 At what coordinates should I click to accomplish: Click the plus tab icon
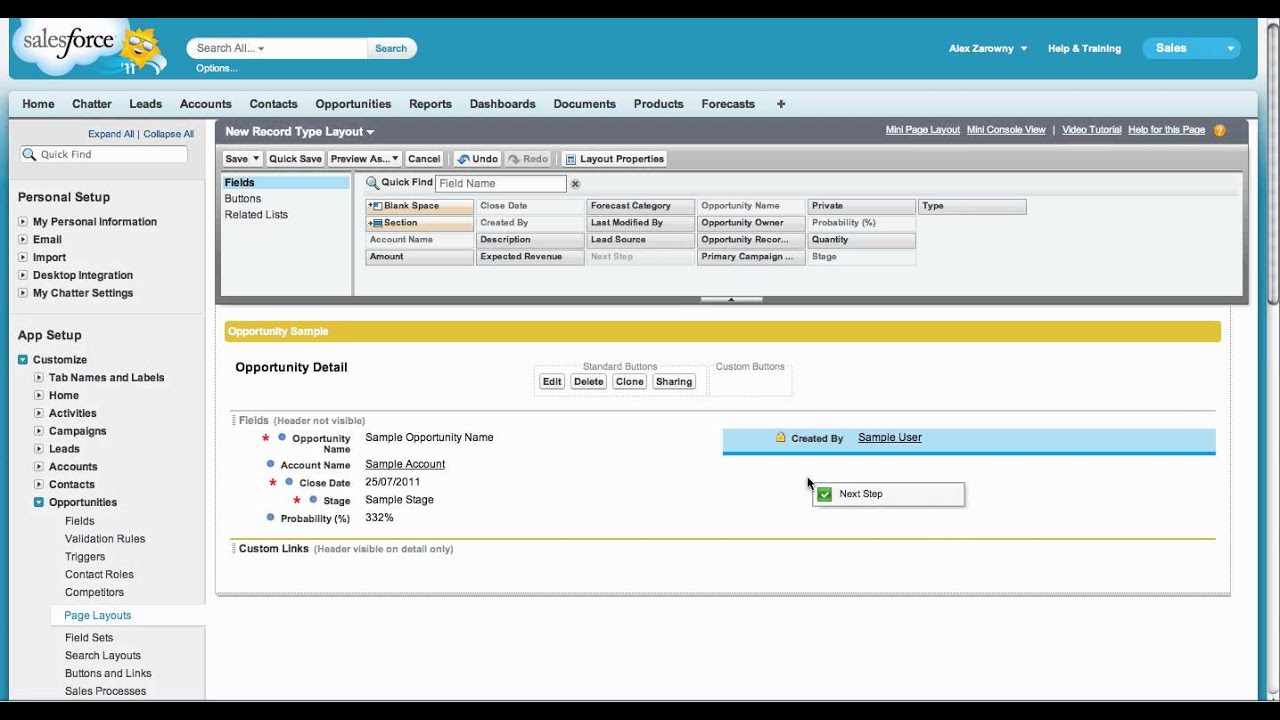pos(781,104)
